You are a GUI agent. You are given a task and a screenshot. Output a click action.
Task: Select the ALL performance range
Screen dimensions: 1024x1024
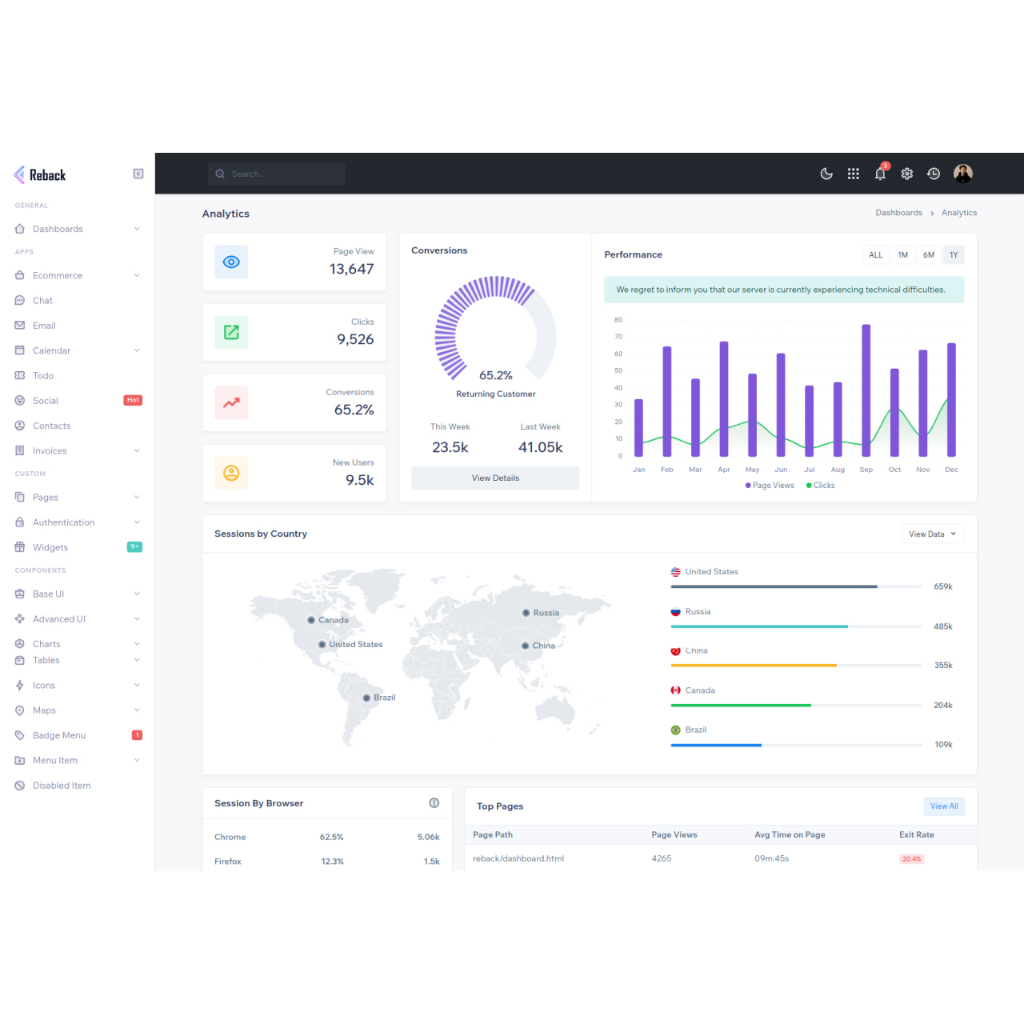pyautogui.click(x=875, y=255)
